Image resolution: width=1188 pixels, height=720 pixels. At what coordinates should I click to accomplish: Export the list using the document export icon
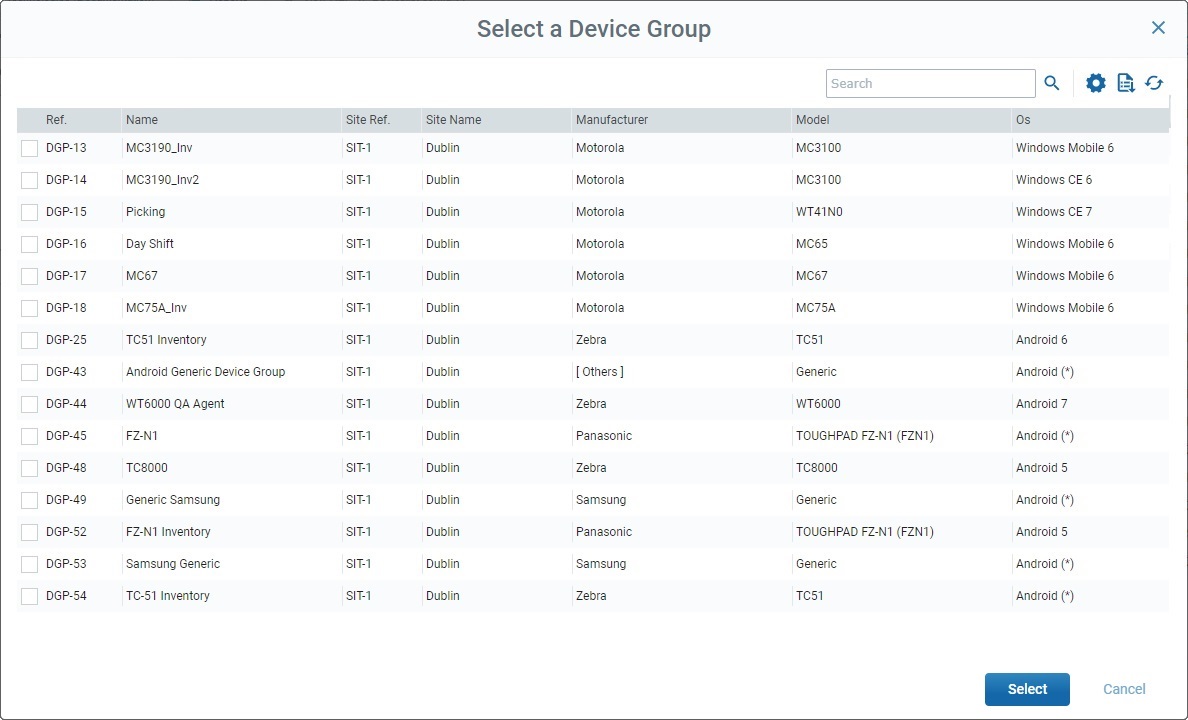[1126, 83]
